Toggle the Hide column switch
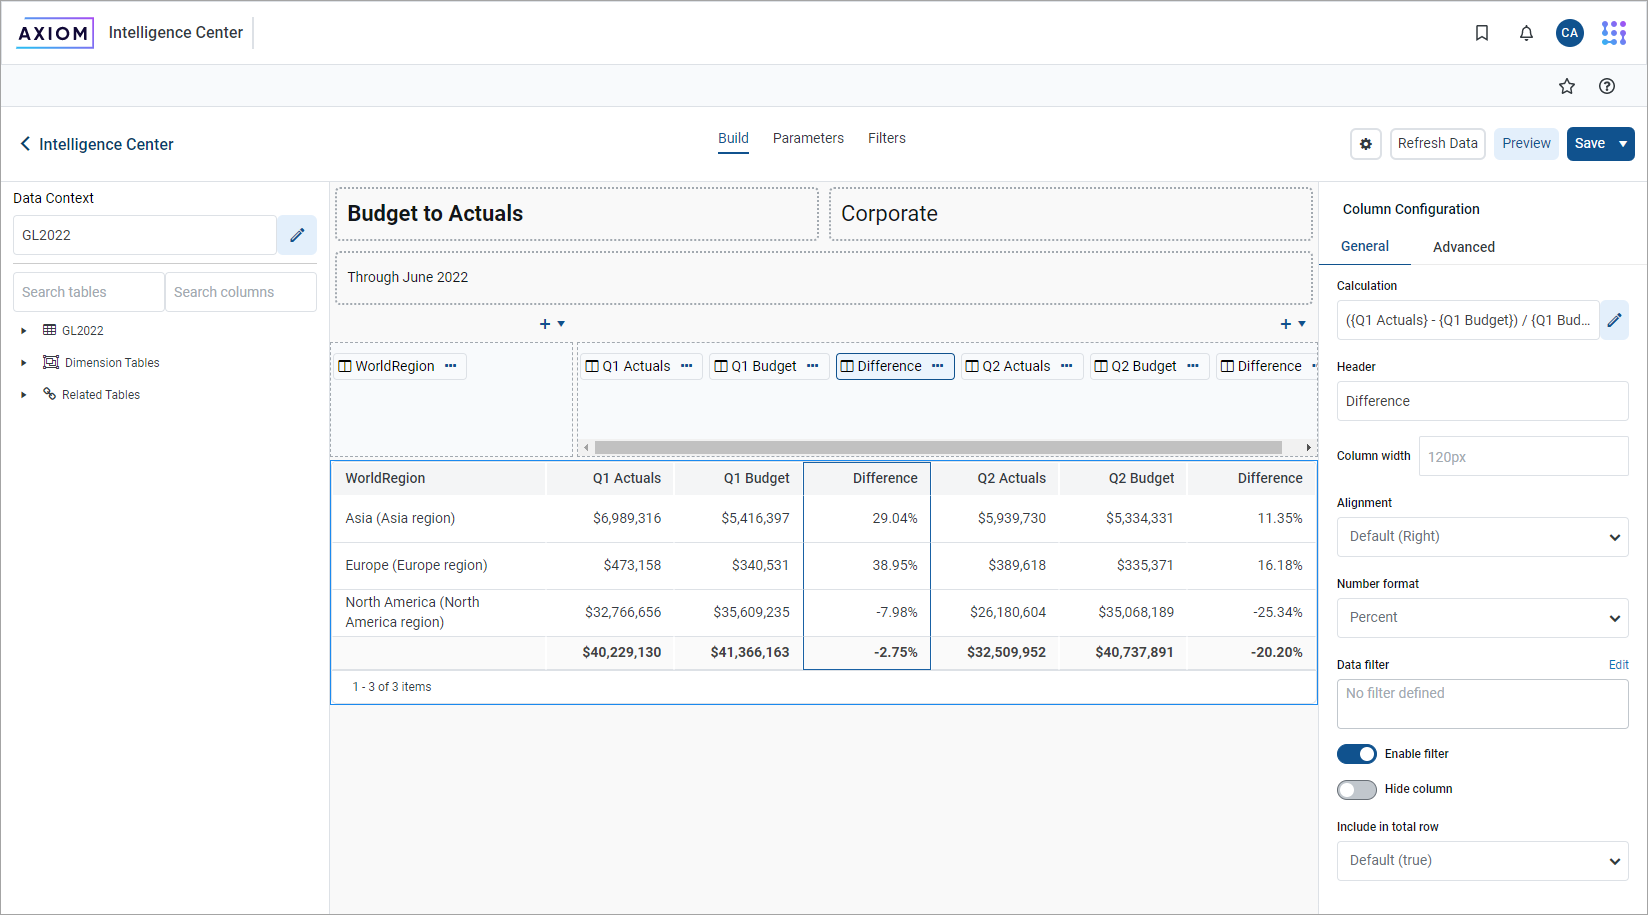Image resolution: width=1648 pixels, height=915 pixels. click(x=1357, y=790)
